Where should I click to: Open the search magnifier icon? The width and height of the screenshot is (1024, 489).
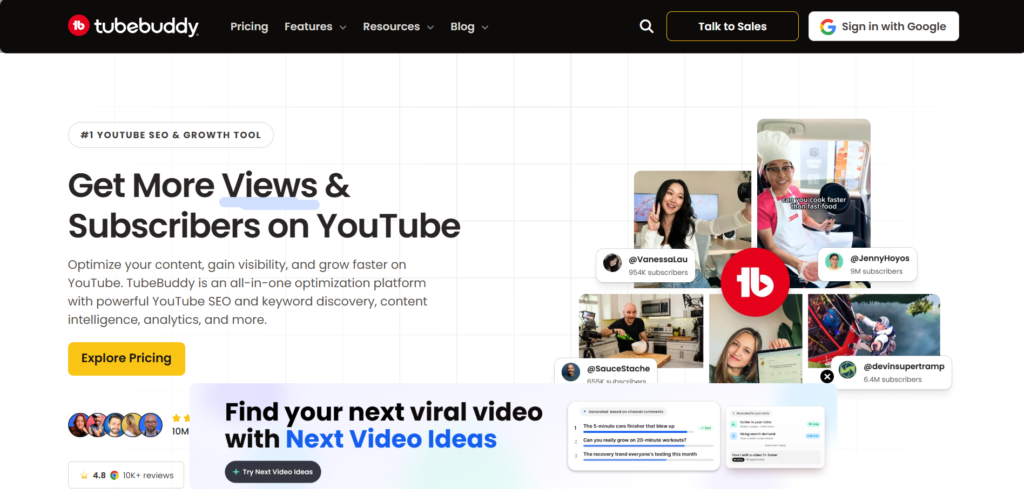pos(646,26)
